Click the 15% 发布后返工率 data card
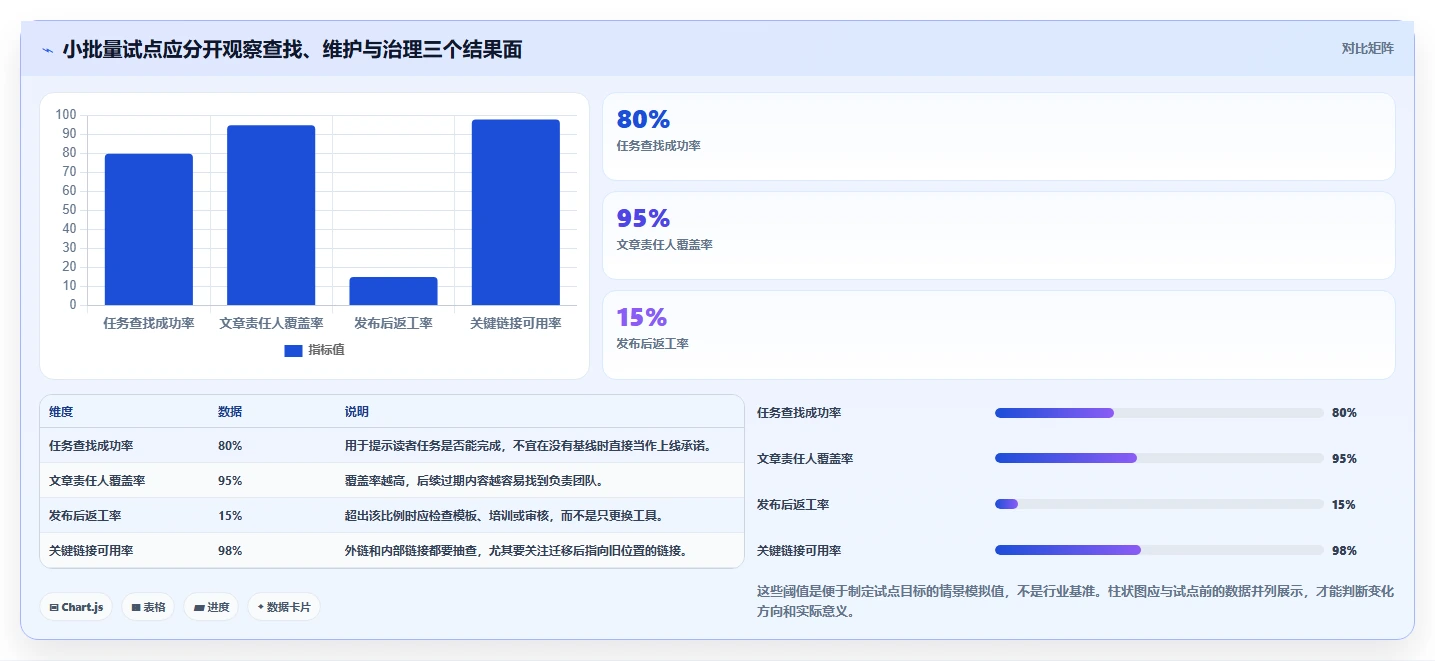The width and height of the screenshot is (1435, 661). tap(998, 335)
